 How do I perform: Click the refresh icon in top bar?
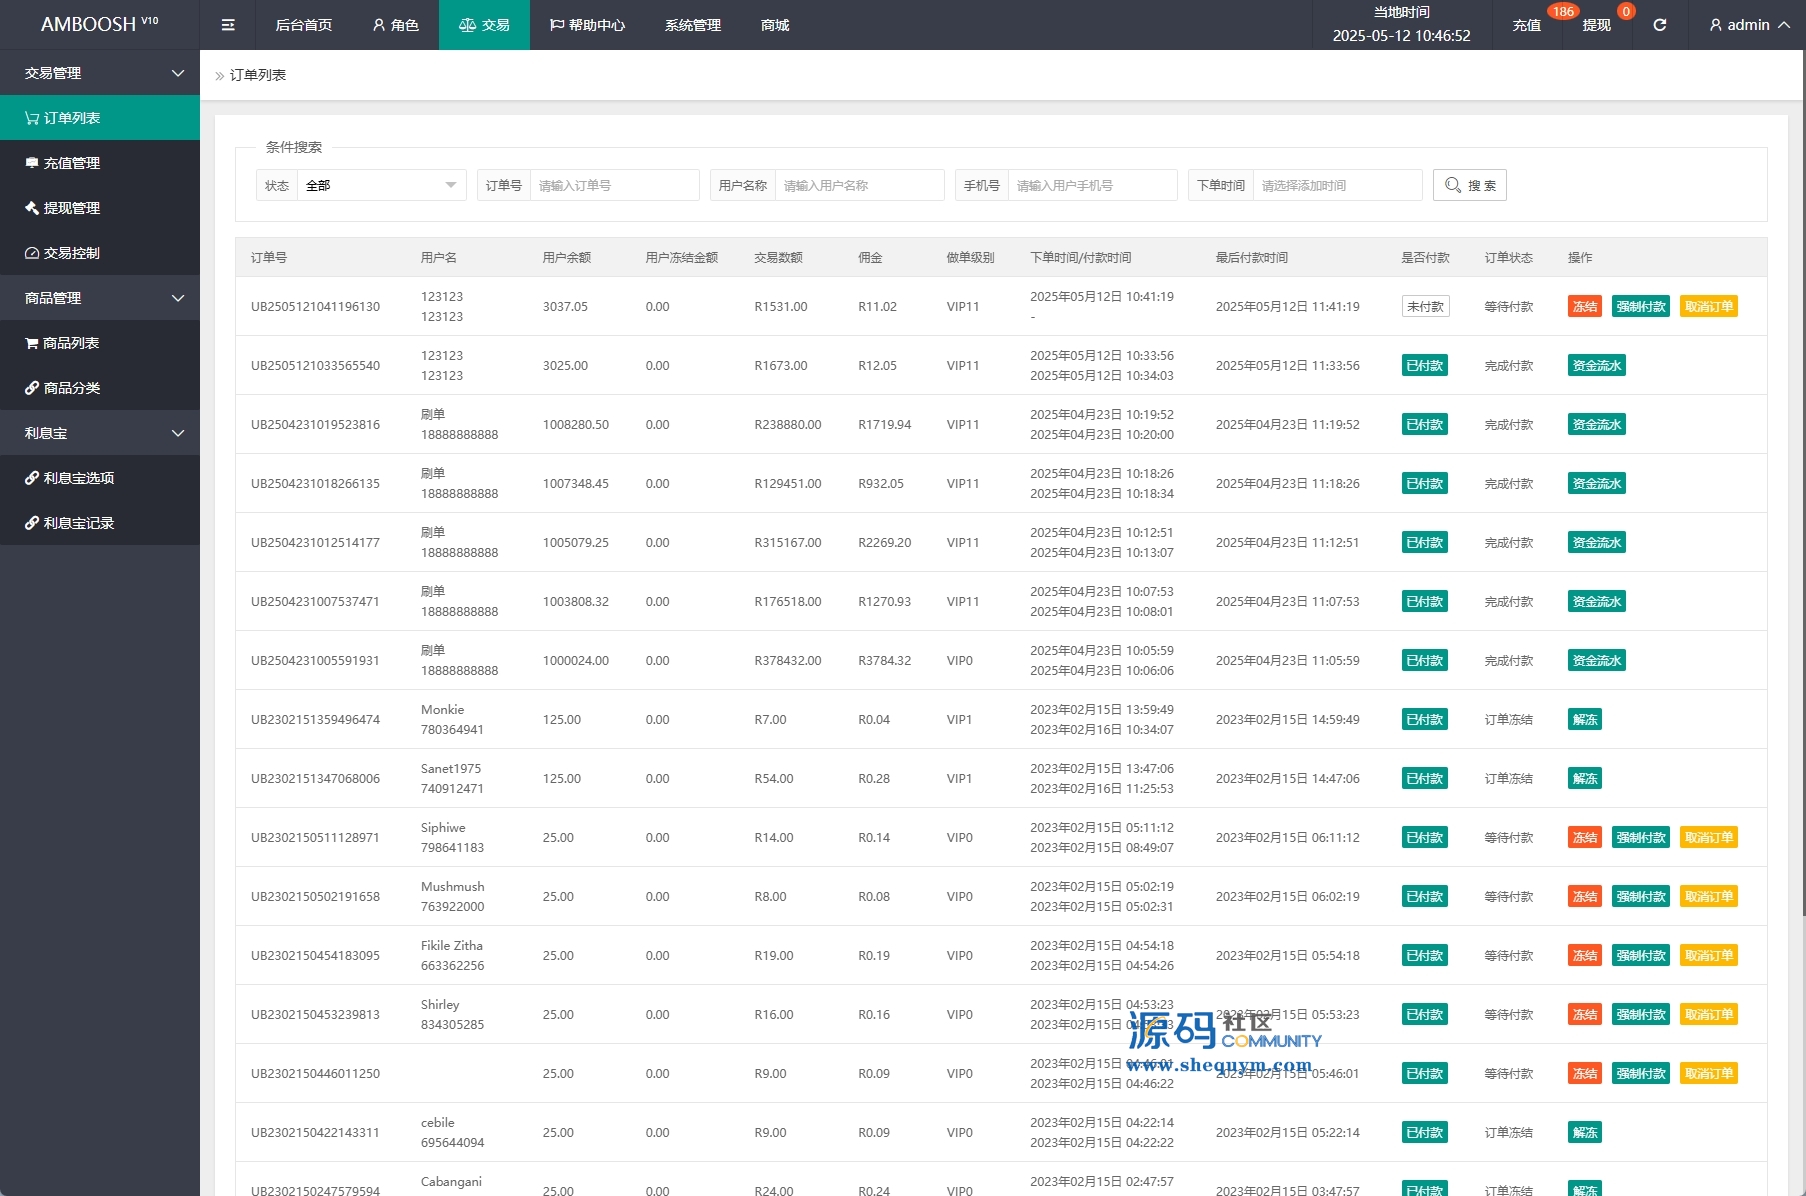1659,25
